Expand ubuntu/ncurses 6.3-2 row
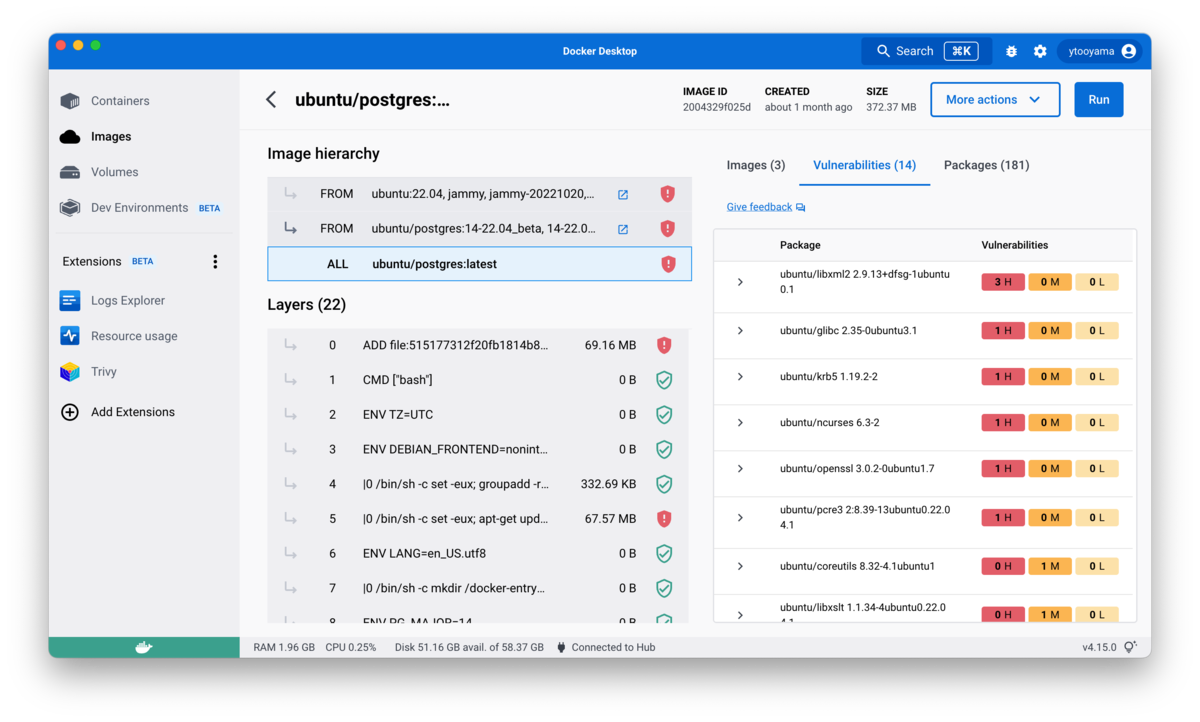The width and height of the screenshot is (1200, 722). (740, 423)
